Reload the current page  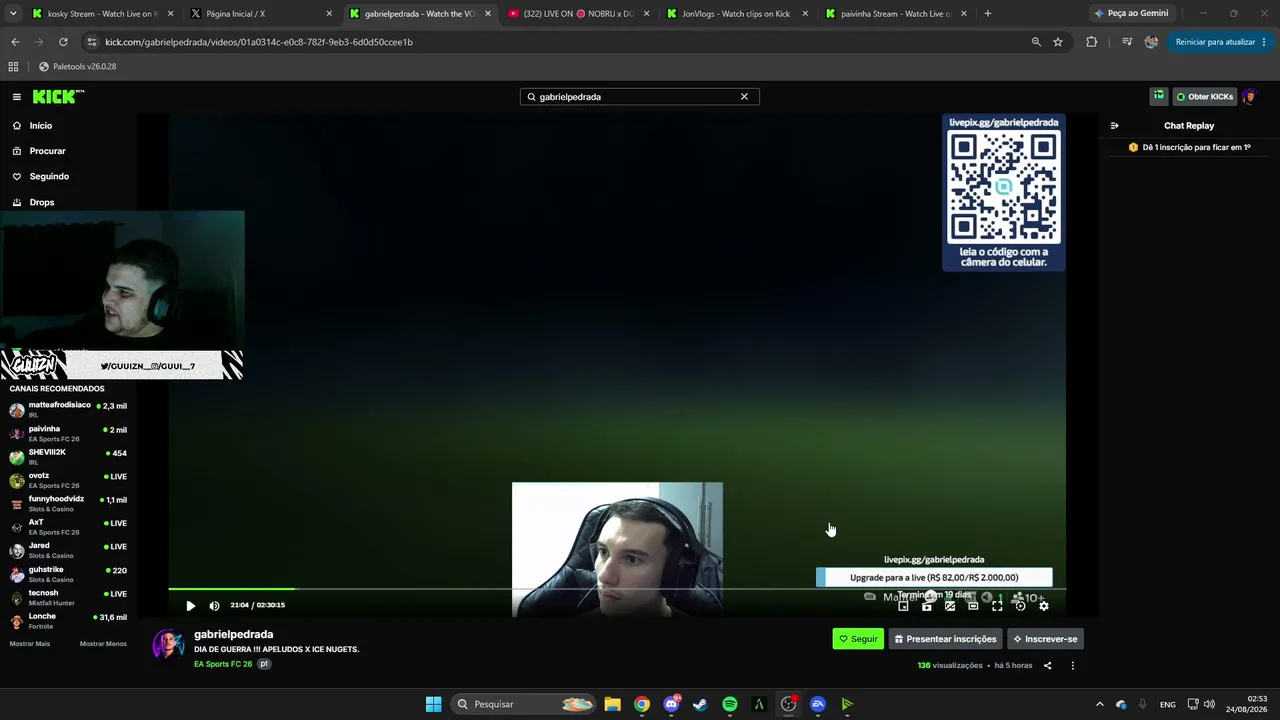[63, 42]
